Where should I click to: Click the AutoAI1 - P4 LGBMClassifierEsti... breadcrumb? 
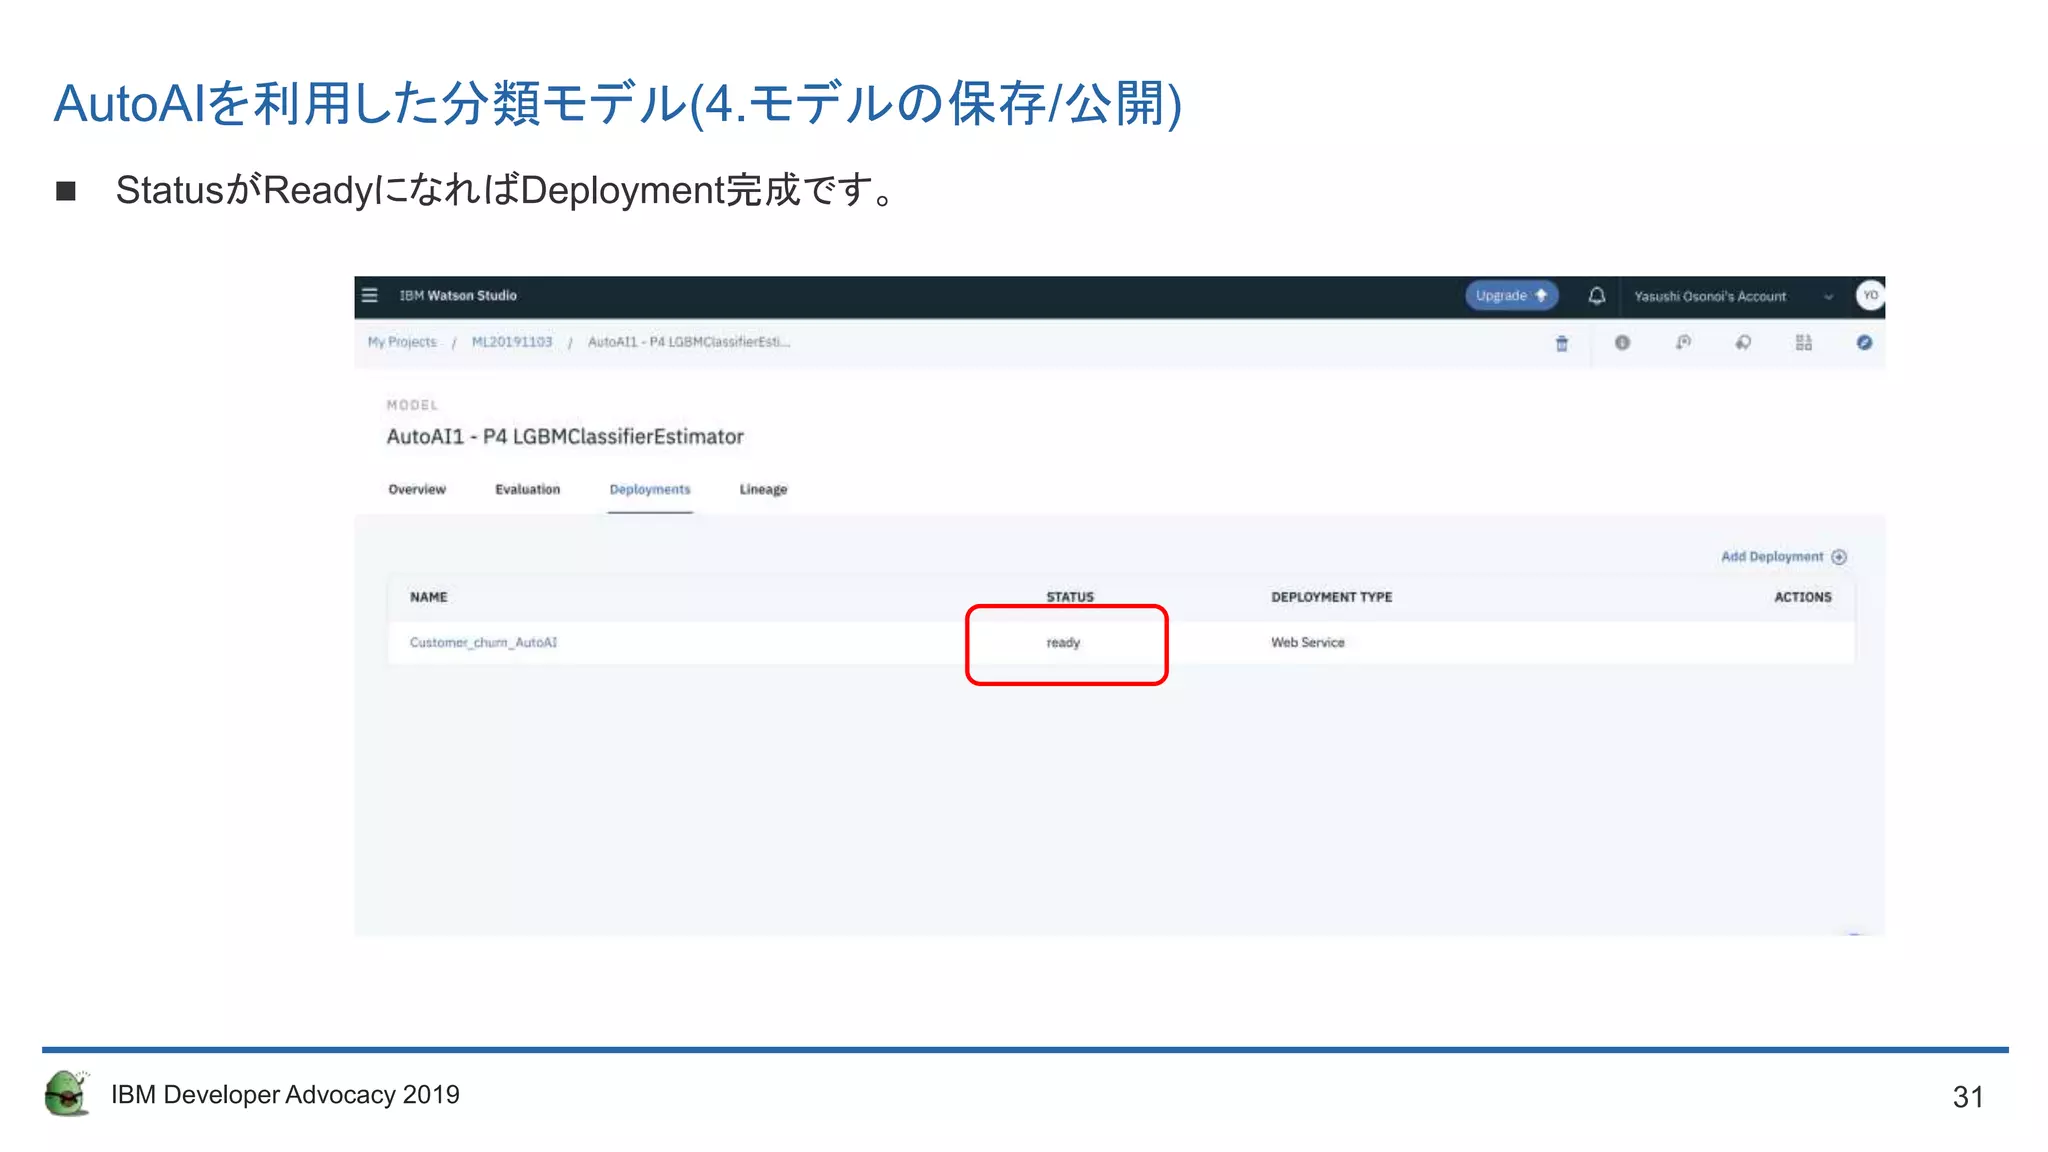[x=688, y=342]
